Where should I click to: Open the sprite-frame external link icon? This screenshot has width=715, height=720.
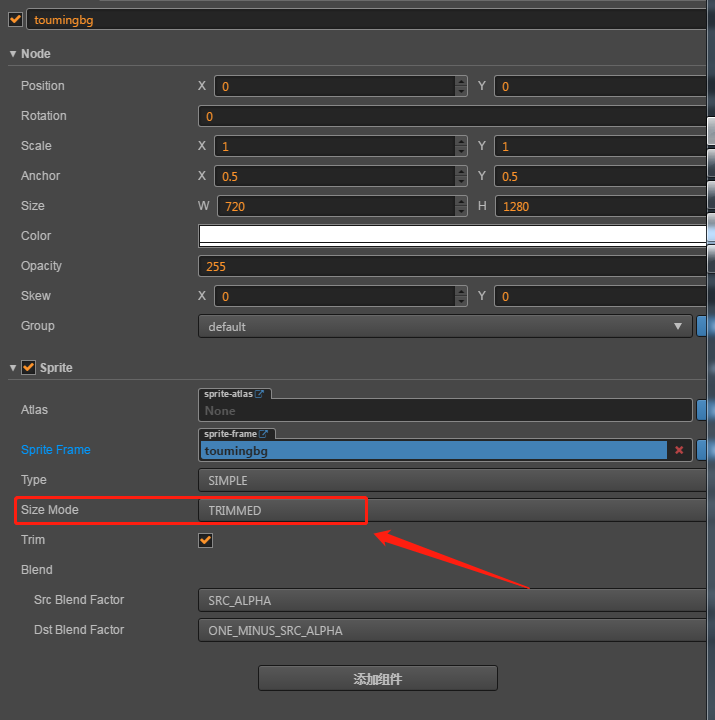pyautogui.click(x=264, y=434)
